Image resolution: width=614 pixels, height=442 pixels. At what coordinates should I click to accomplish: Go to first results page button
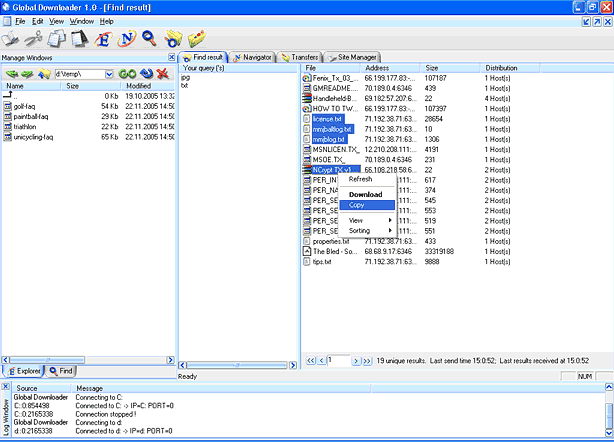tap(311, 361)
